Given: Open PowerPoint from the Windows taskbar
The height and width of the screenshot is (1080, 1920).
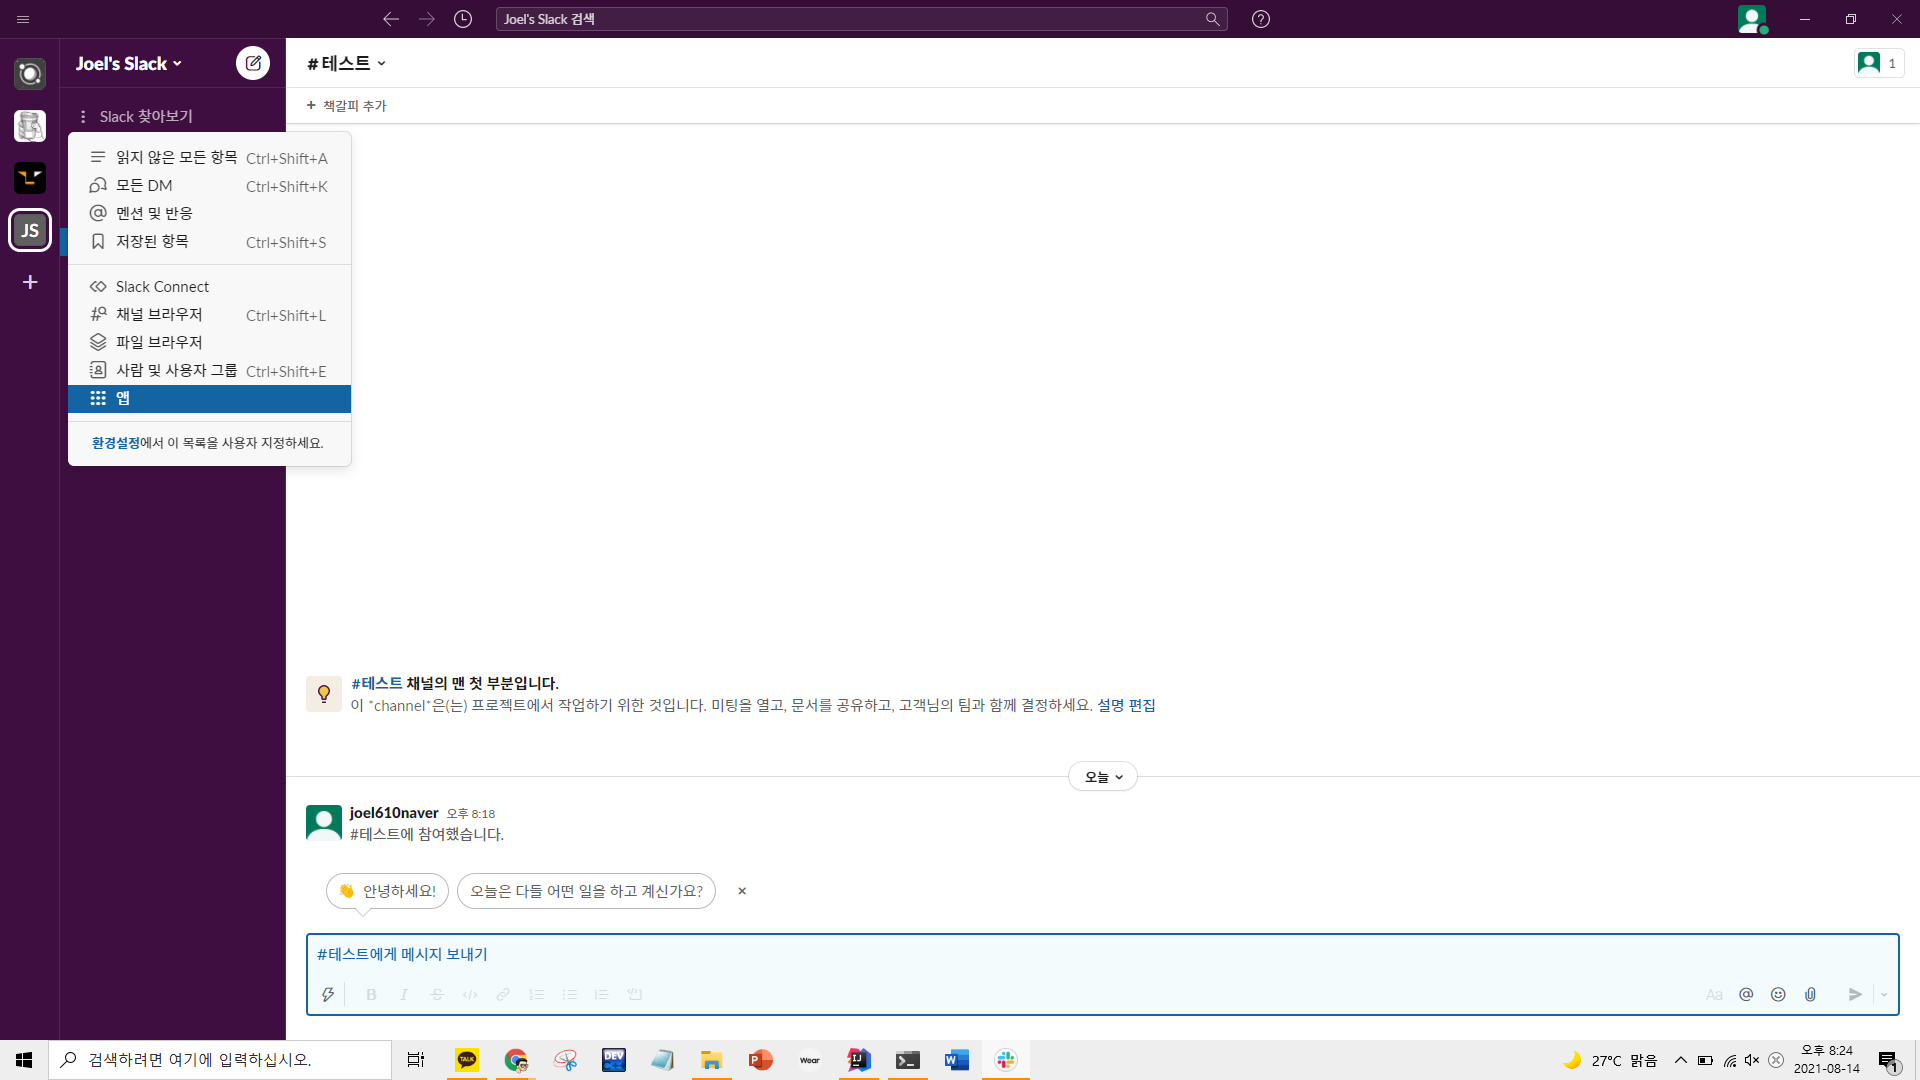Looking at the screenshot, I should (760, 1060).
